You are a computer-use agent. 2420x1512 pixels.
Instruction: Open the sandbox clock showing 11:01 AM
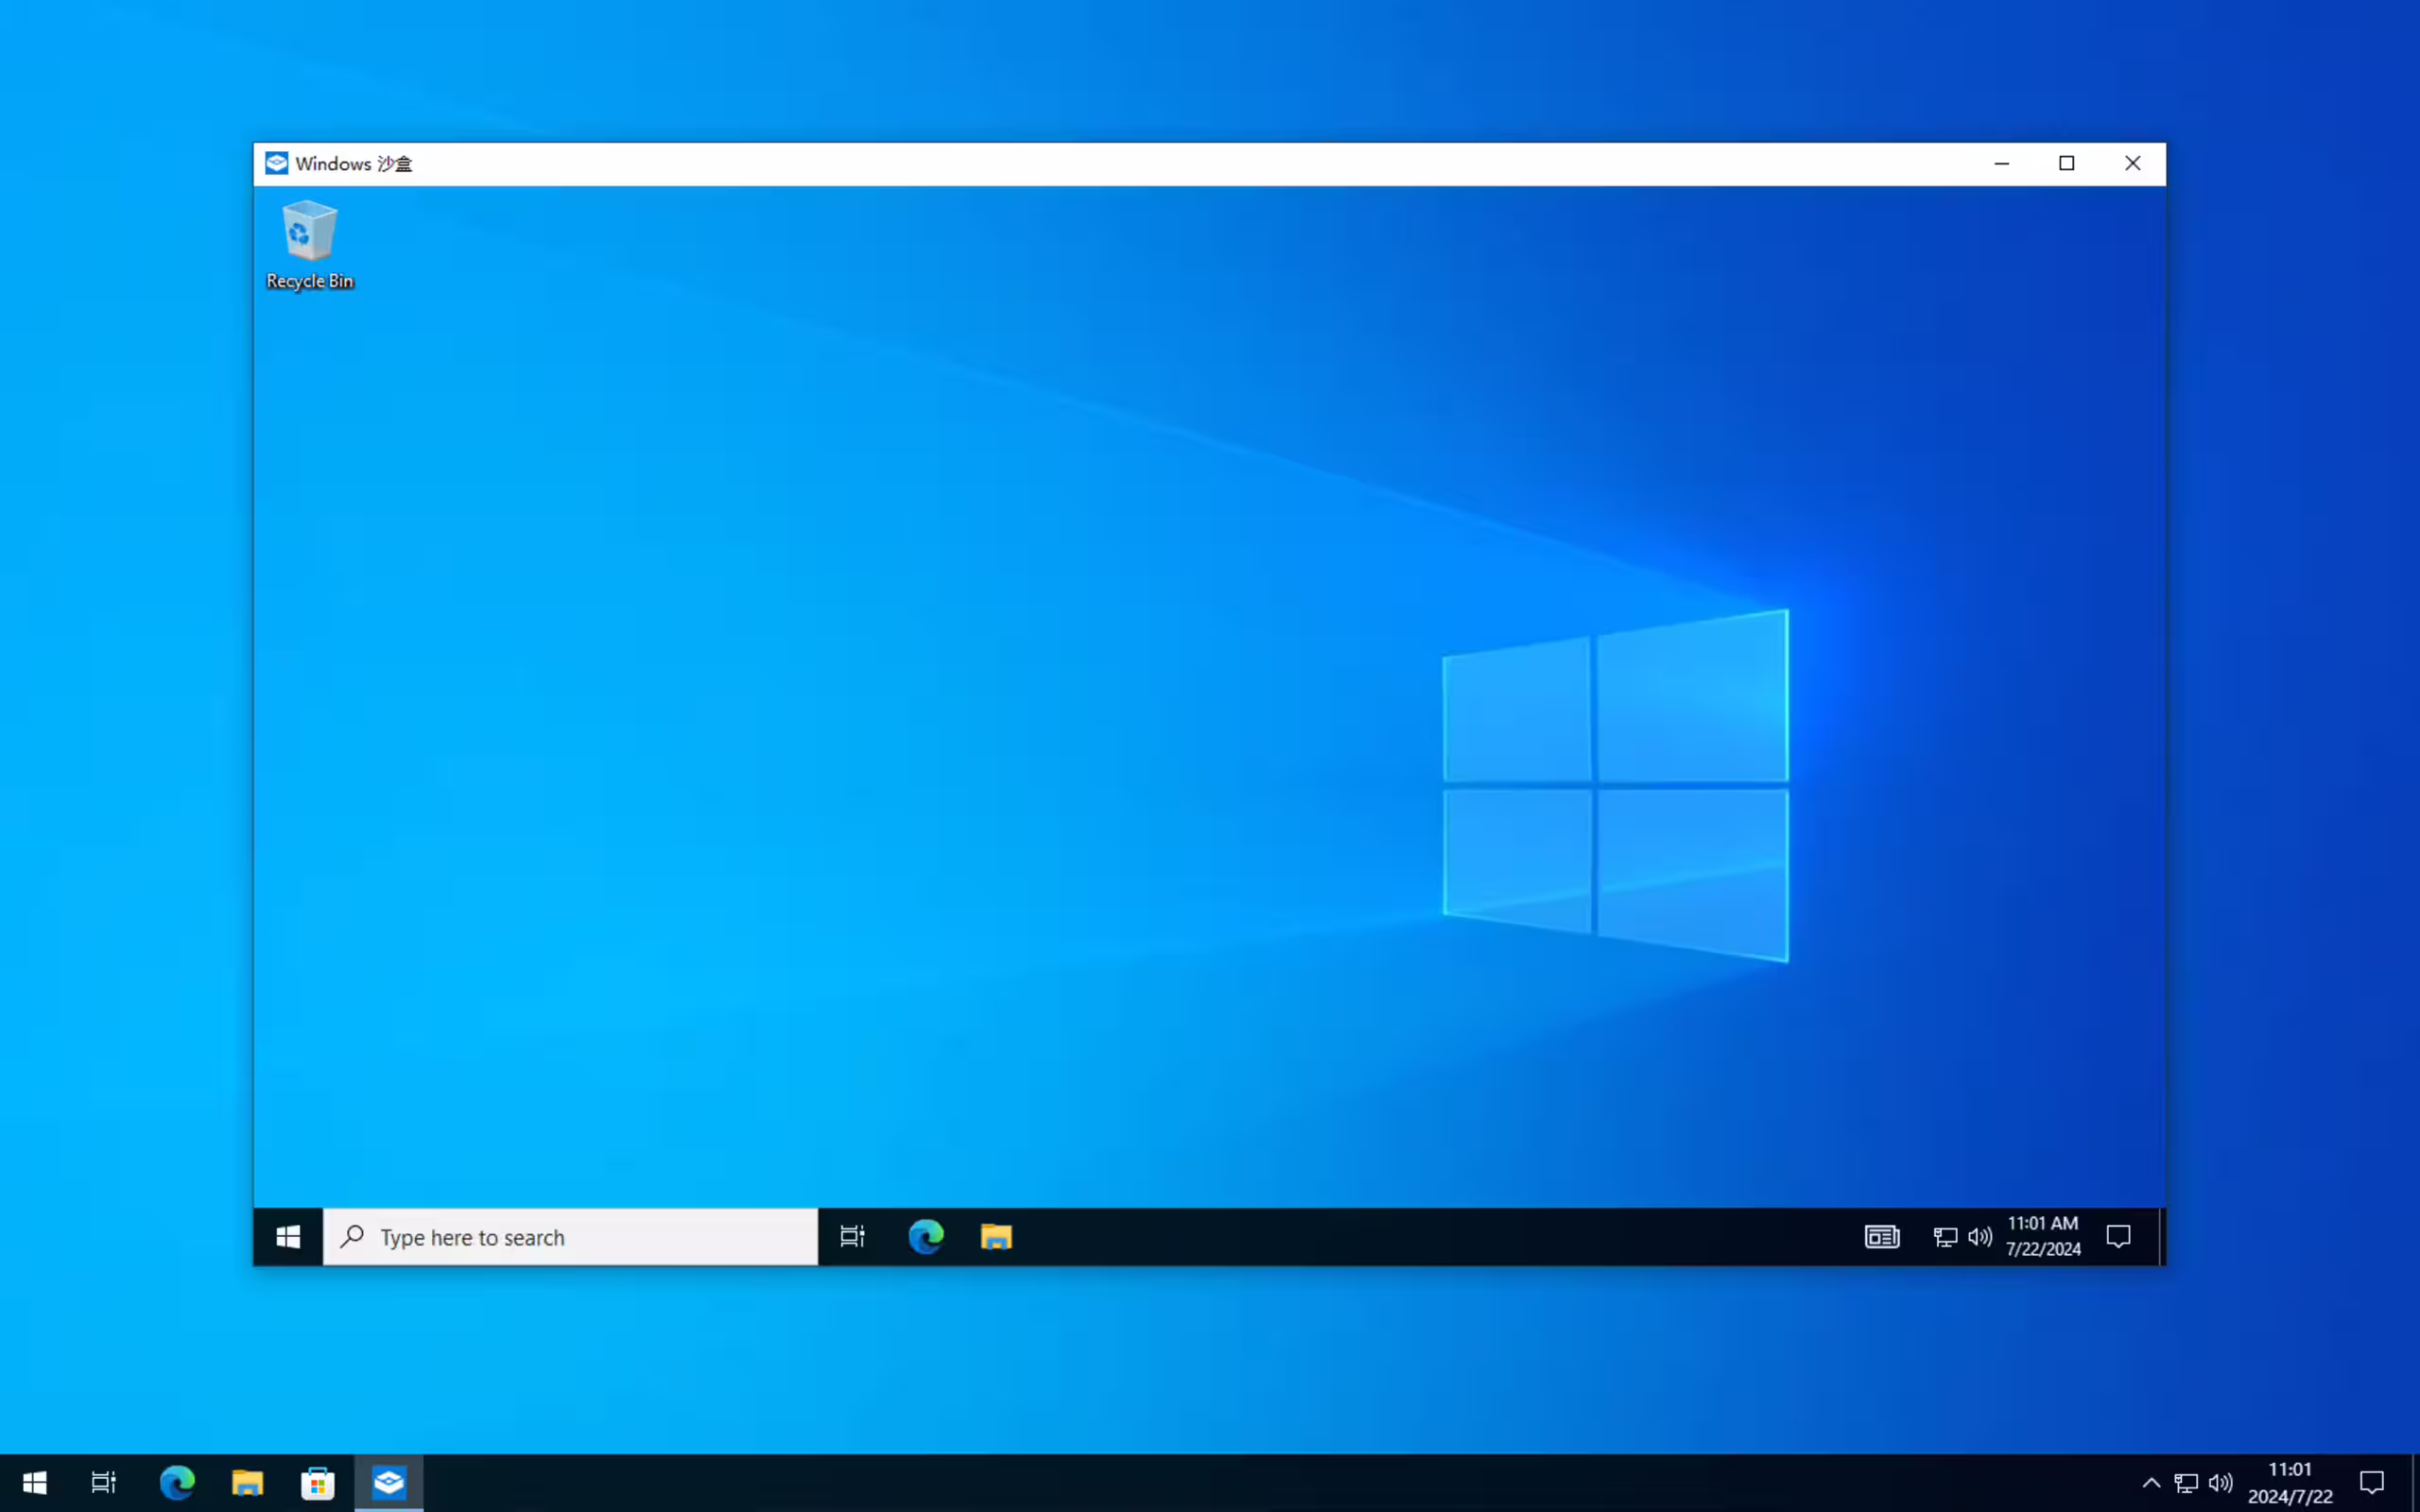pyautogui.click(x=2043, y=1237)
